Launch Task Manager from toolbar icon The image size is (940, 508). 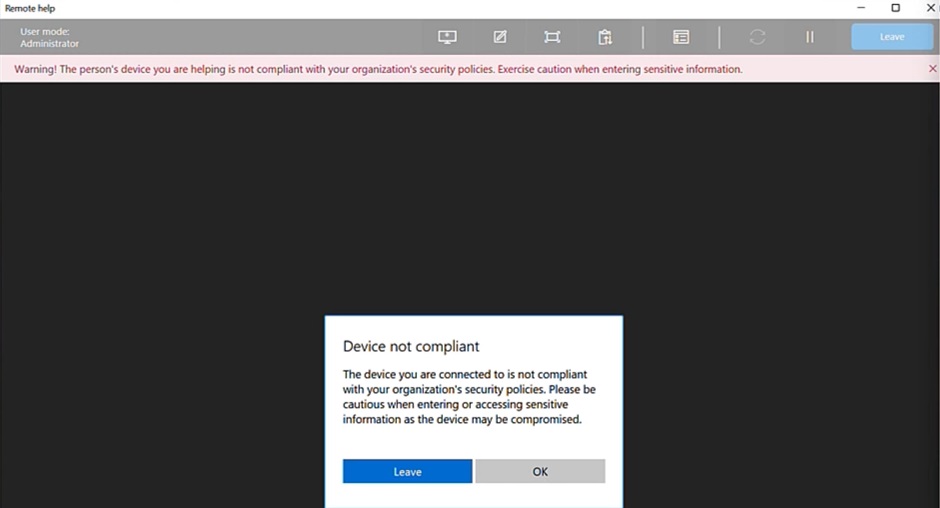[681, 37]
